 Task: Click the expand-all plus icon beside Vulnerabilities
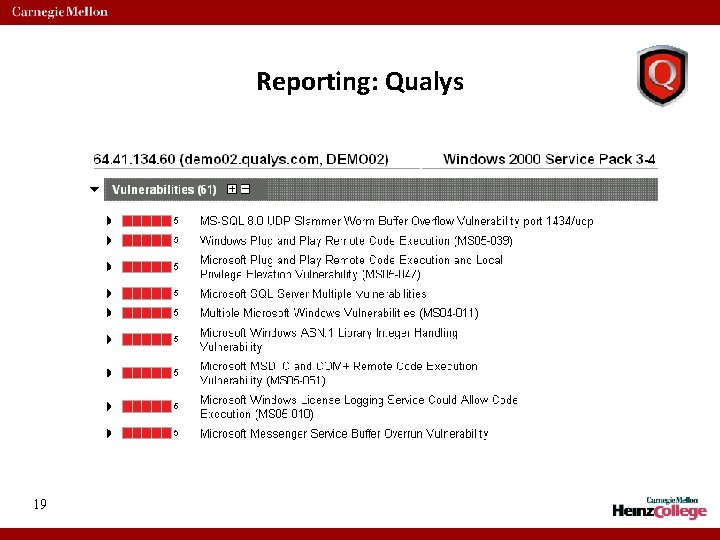(232, 189)
